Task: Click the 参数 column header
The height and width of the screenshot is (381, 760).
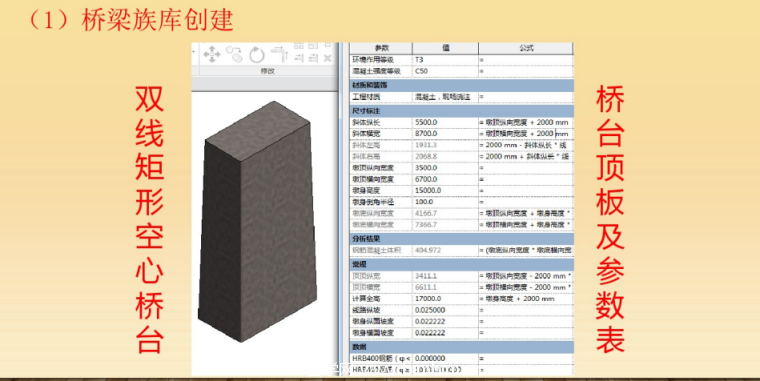Action: [381, 48]
